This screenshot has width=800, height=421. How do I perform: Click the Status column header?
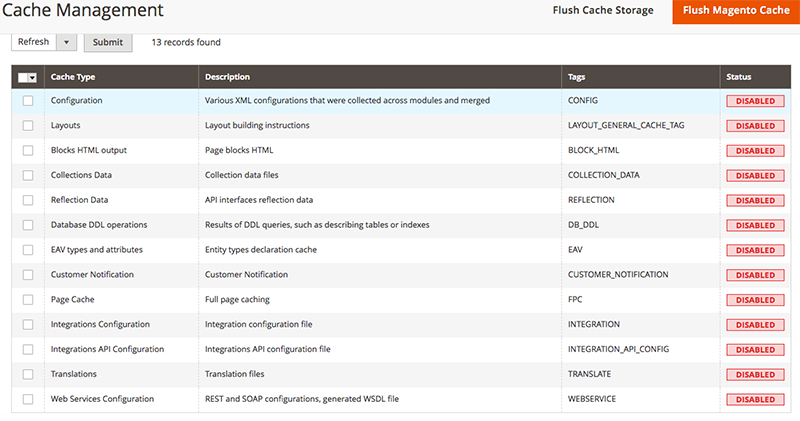click(x=739, y=77)
